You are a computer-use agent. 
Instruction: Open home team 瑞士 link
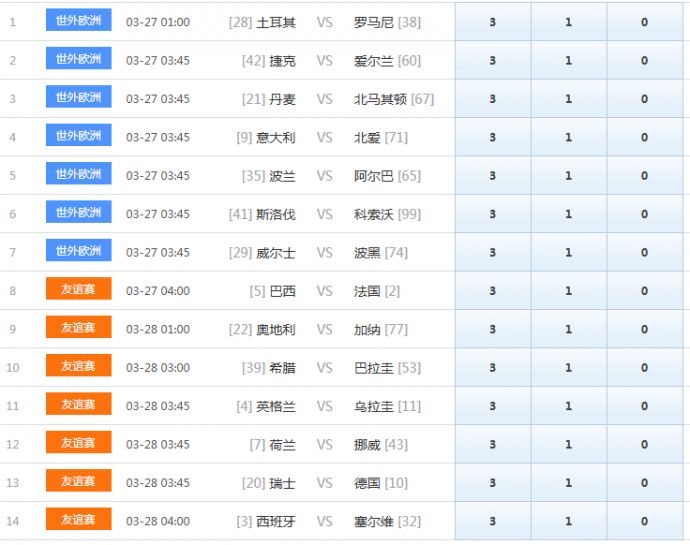(283, 483)
